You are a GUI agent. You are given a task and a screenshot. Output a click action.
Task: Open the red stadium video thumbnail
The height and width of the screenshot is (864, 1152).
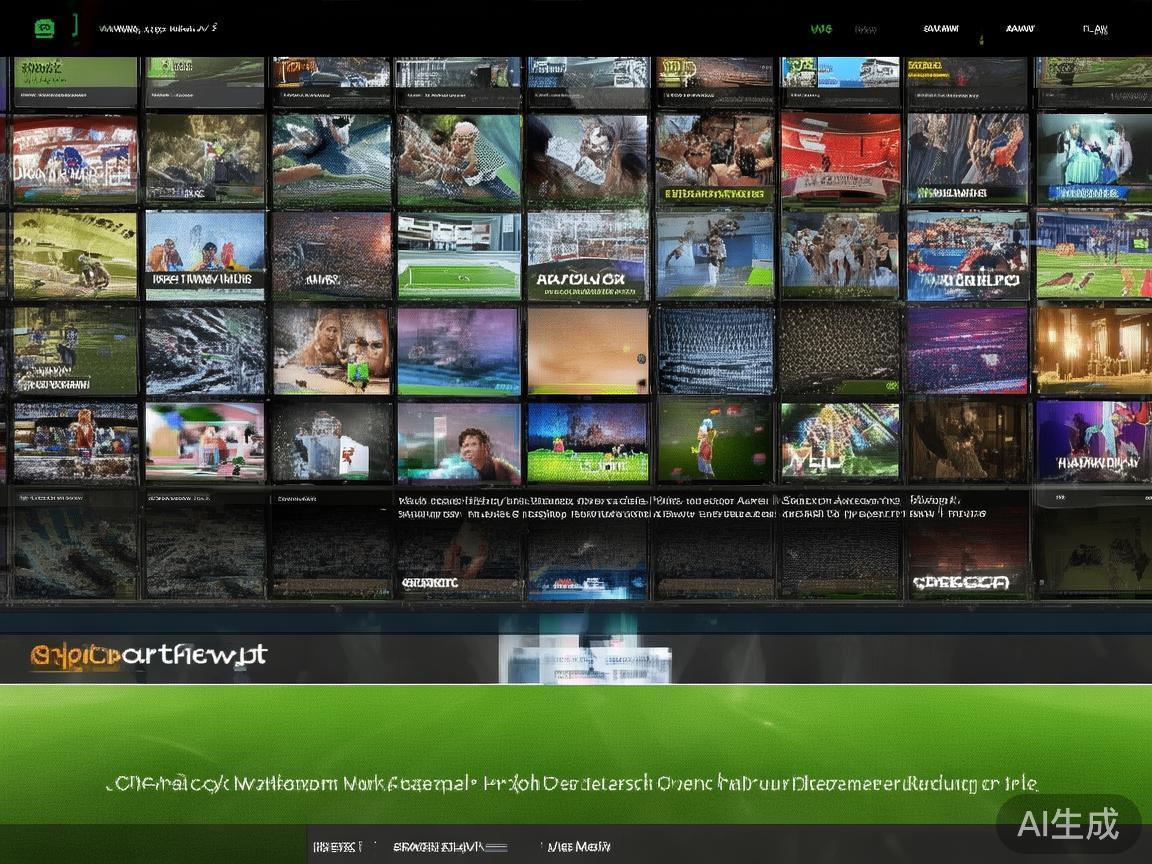840,158
